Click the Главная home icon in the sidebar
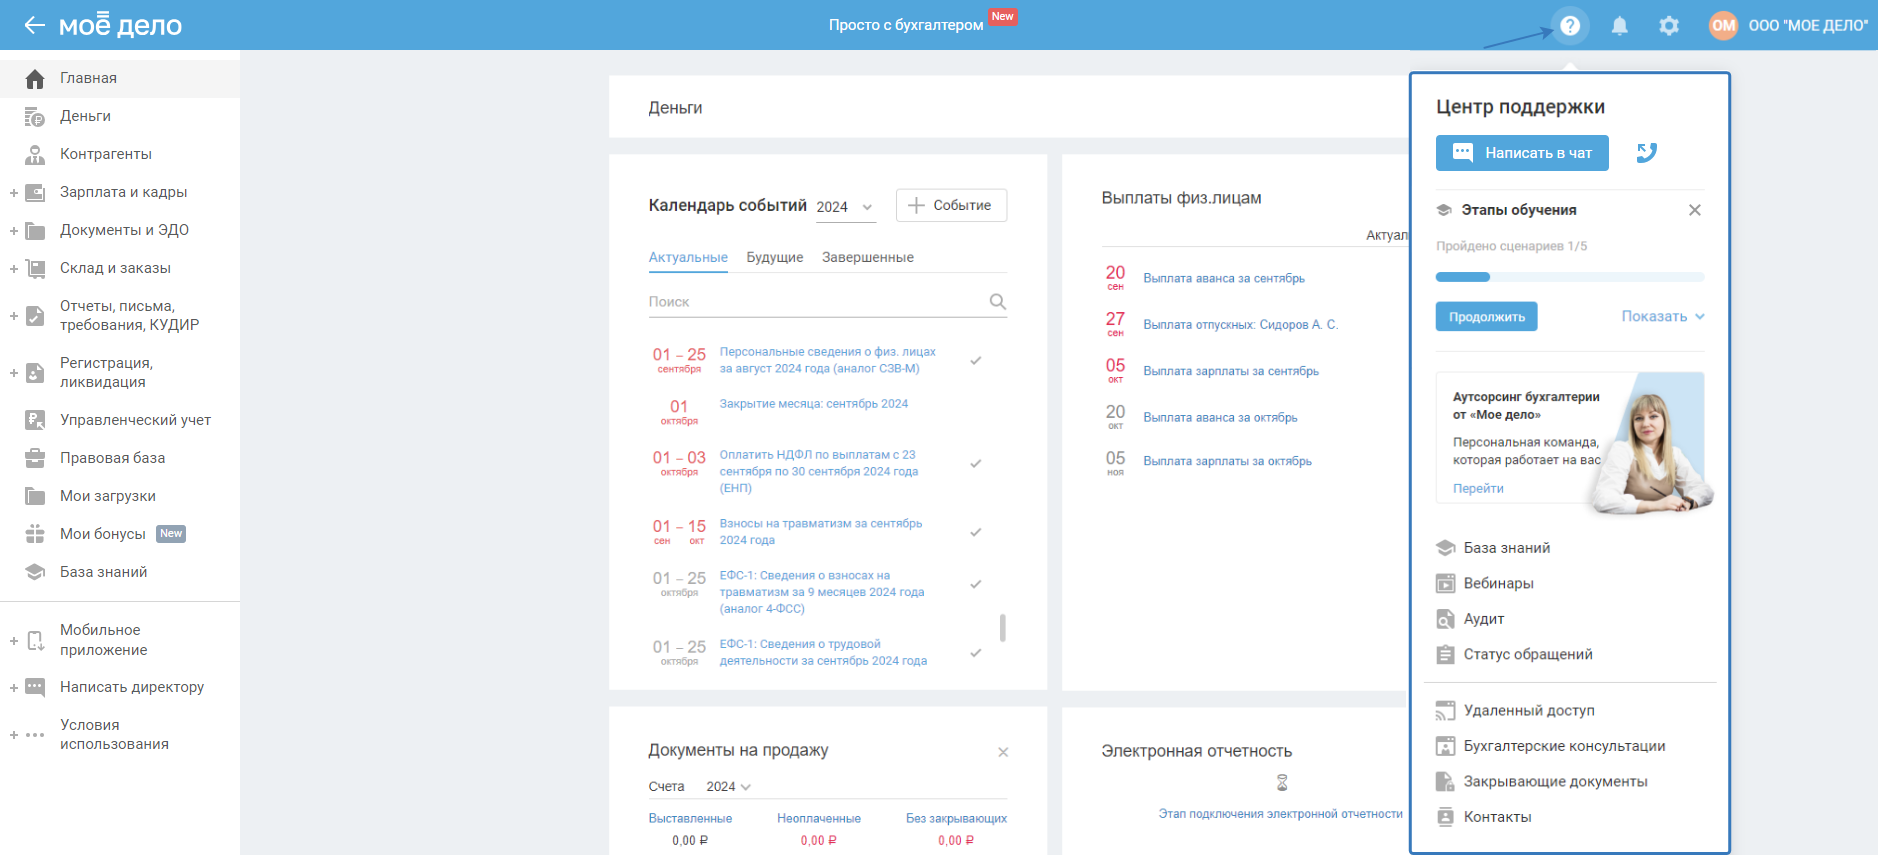Viewport: 1878px width, 856px height. click(x=35, y=78)
